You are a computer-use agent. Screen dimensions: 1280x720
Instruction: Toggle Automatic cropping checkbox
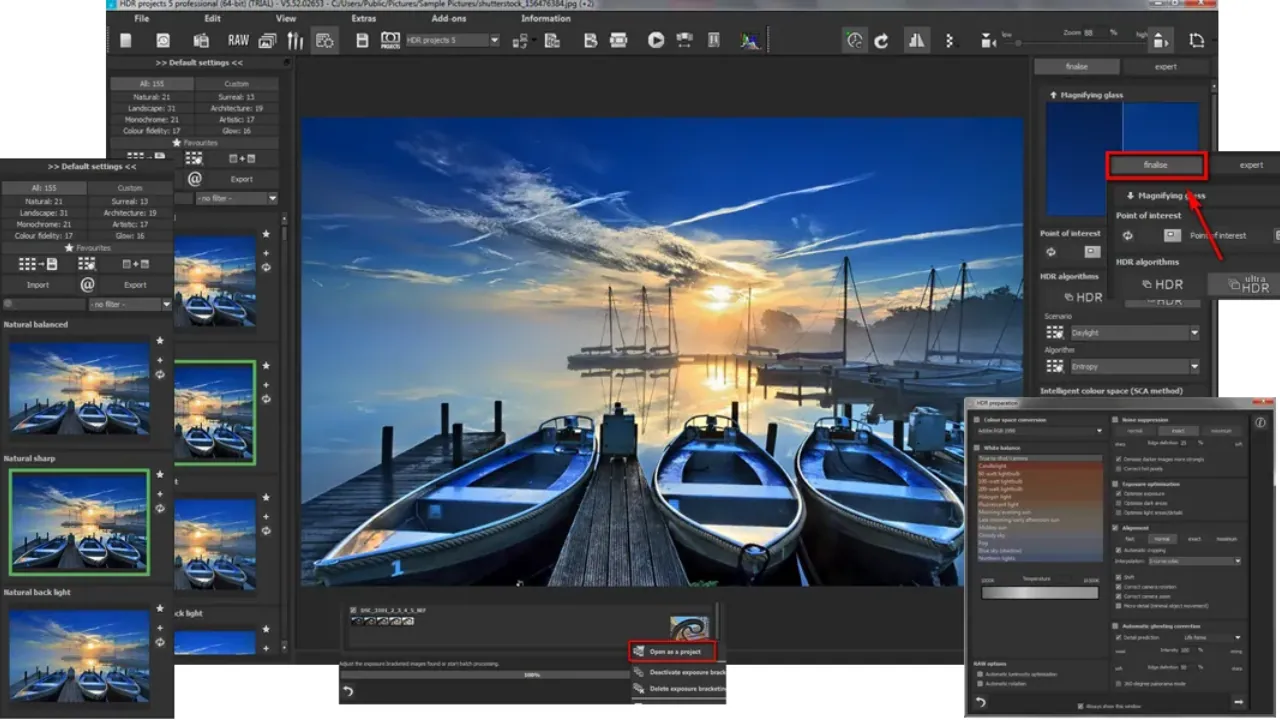coord(1119,550)
